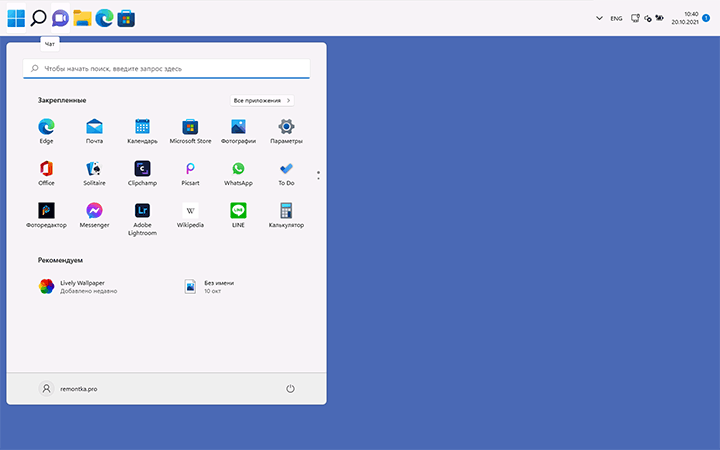Viewport: 720px width, 450px height.
Task: Click the network icon in system tray
Action: pyautogui.click(x=635, y=18)
